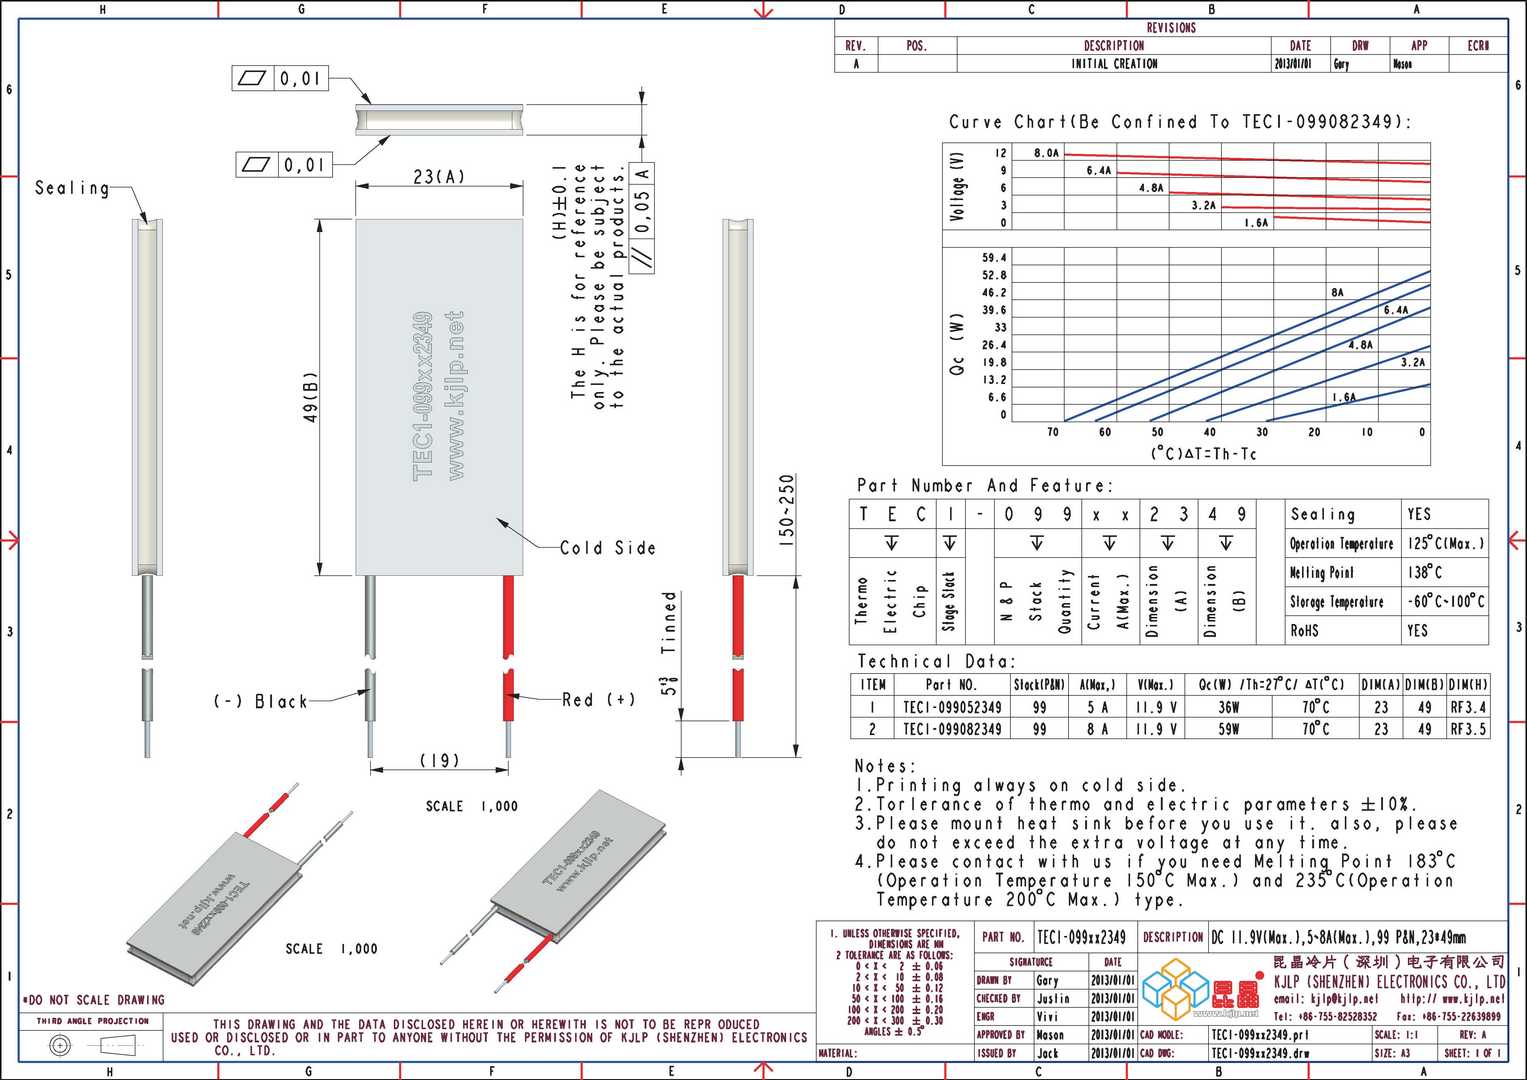Click the 'ANGLES ± 0.5°' tolerance line
Viewport: 1527px width, 1080px height.
pos(893,1031)
